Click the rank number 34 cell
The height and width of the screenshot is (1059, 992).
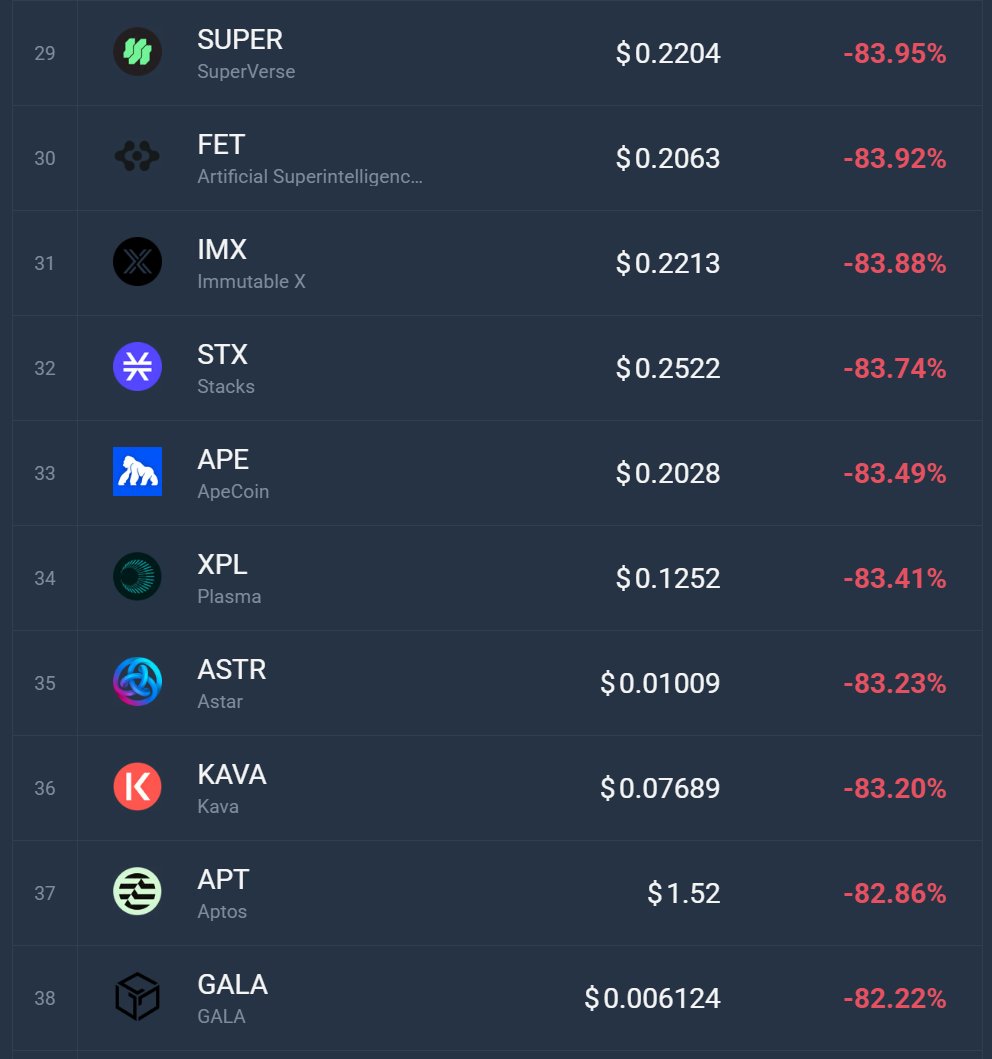tap(45, 578)
